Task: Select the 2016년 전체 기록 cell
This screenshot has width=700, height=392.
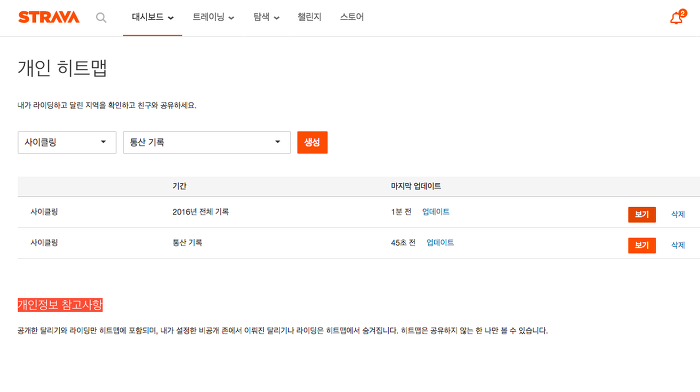Action: 200,212
